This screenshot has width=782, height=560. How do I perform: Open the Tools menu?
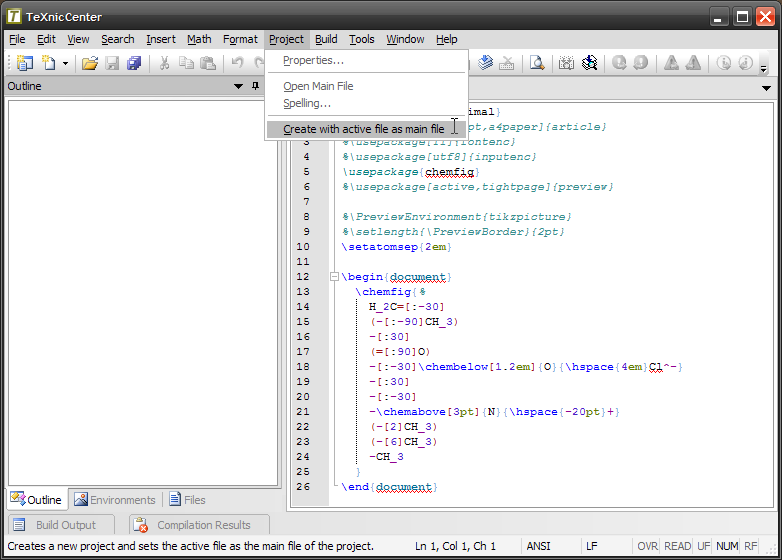coord(362,39)
